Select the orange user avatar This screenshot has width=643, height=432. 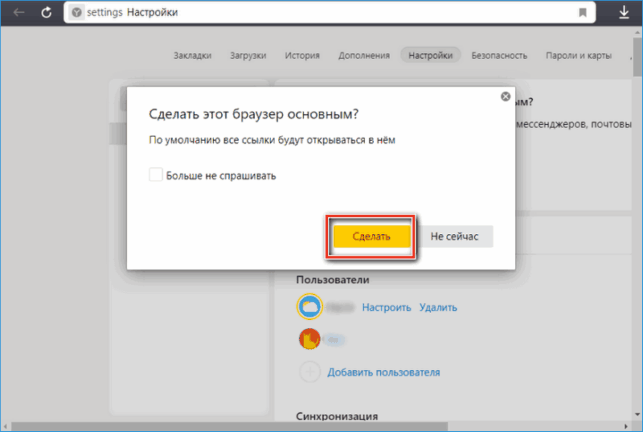pos(310,339)
